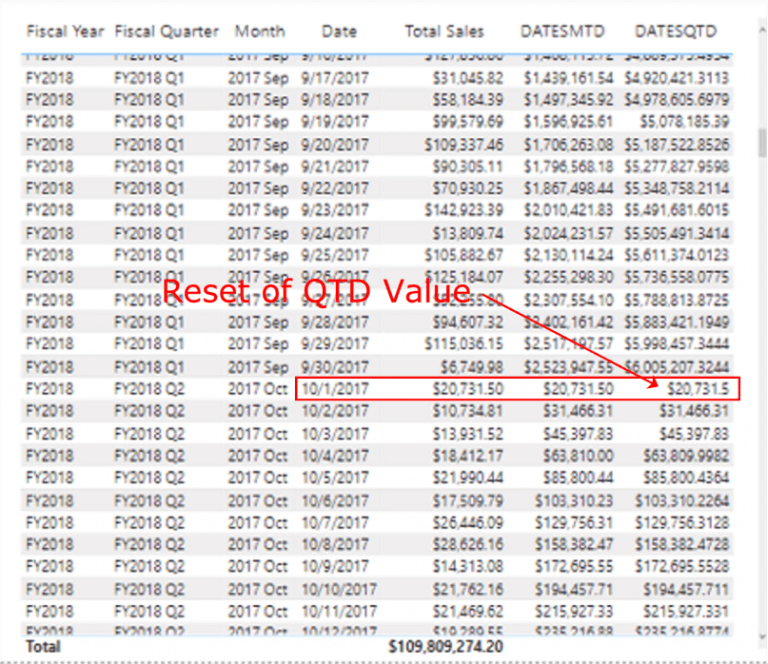Sort by the Fiscal Year column header
This screenshot has width=768, height=664.
[x=65, y=31]
